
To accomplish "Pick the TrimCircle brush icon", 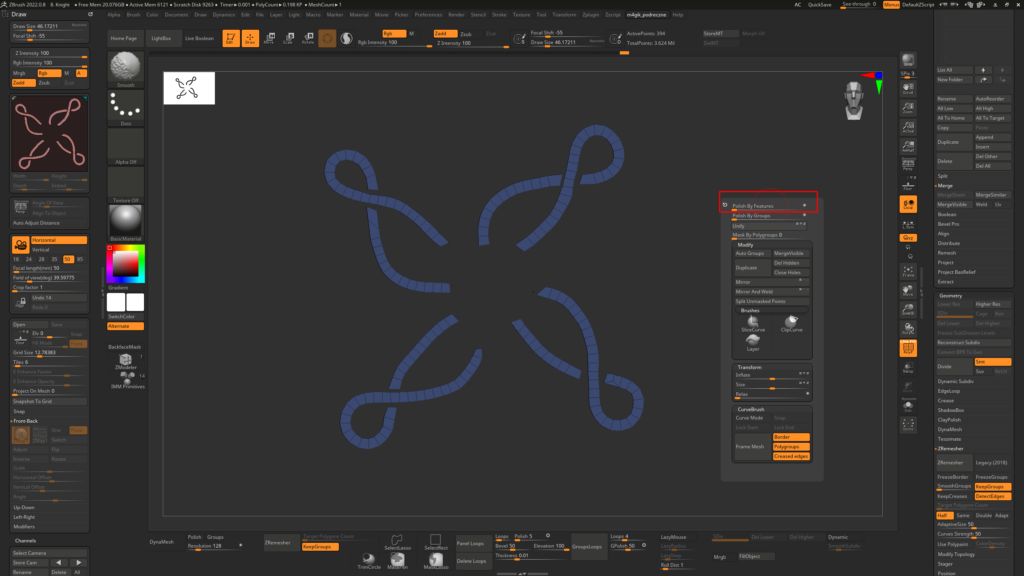I will click(369, 560).
